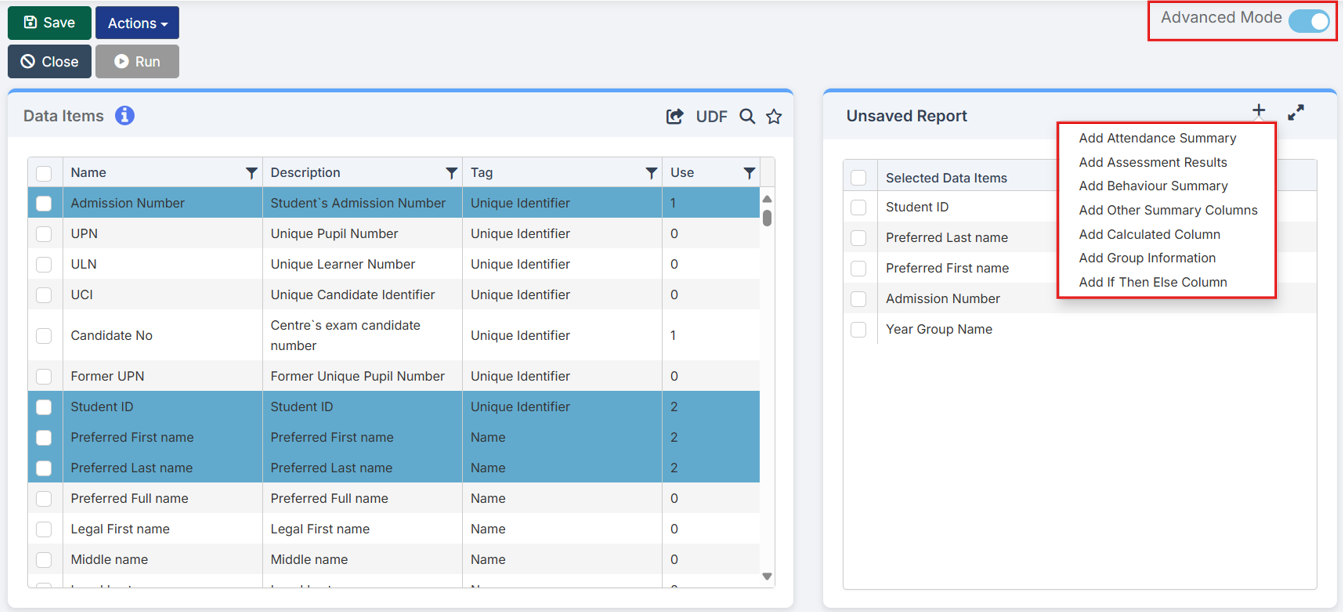Click the UDF button
Viewport: 1343px width, 612px height.
coord(711,116)
